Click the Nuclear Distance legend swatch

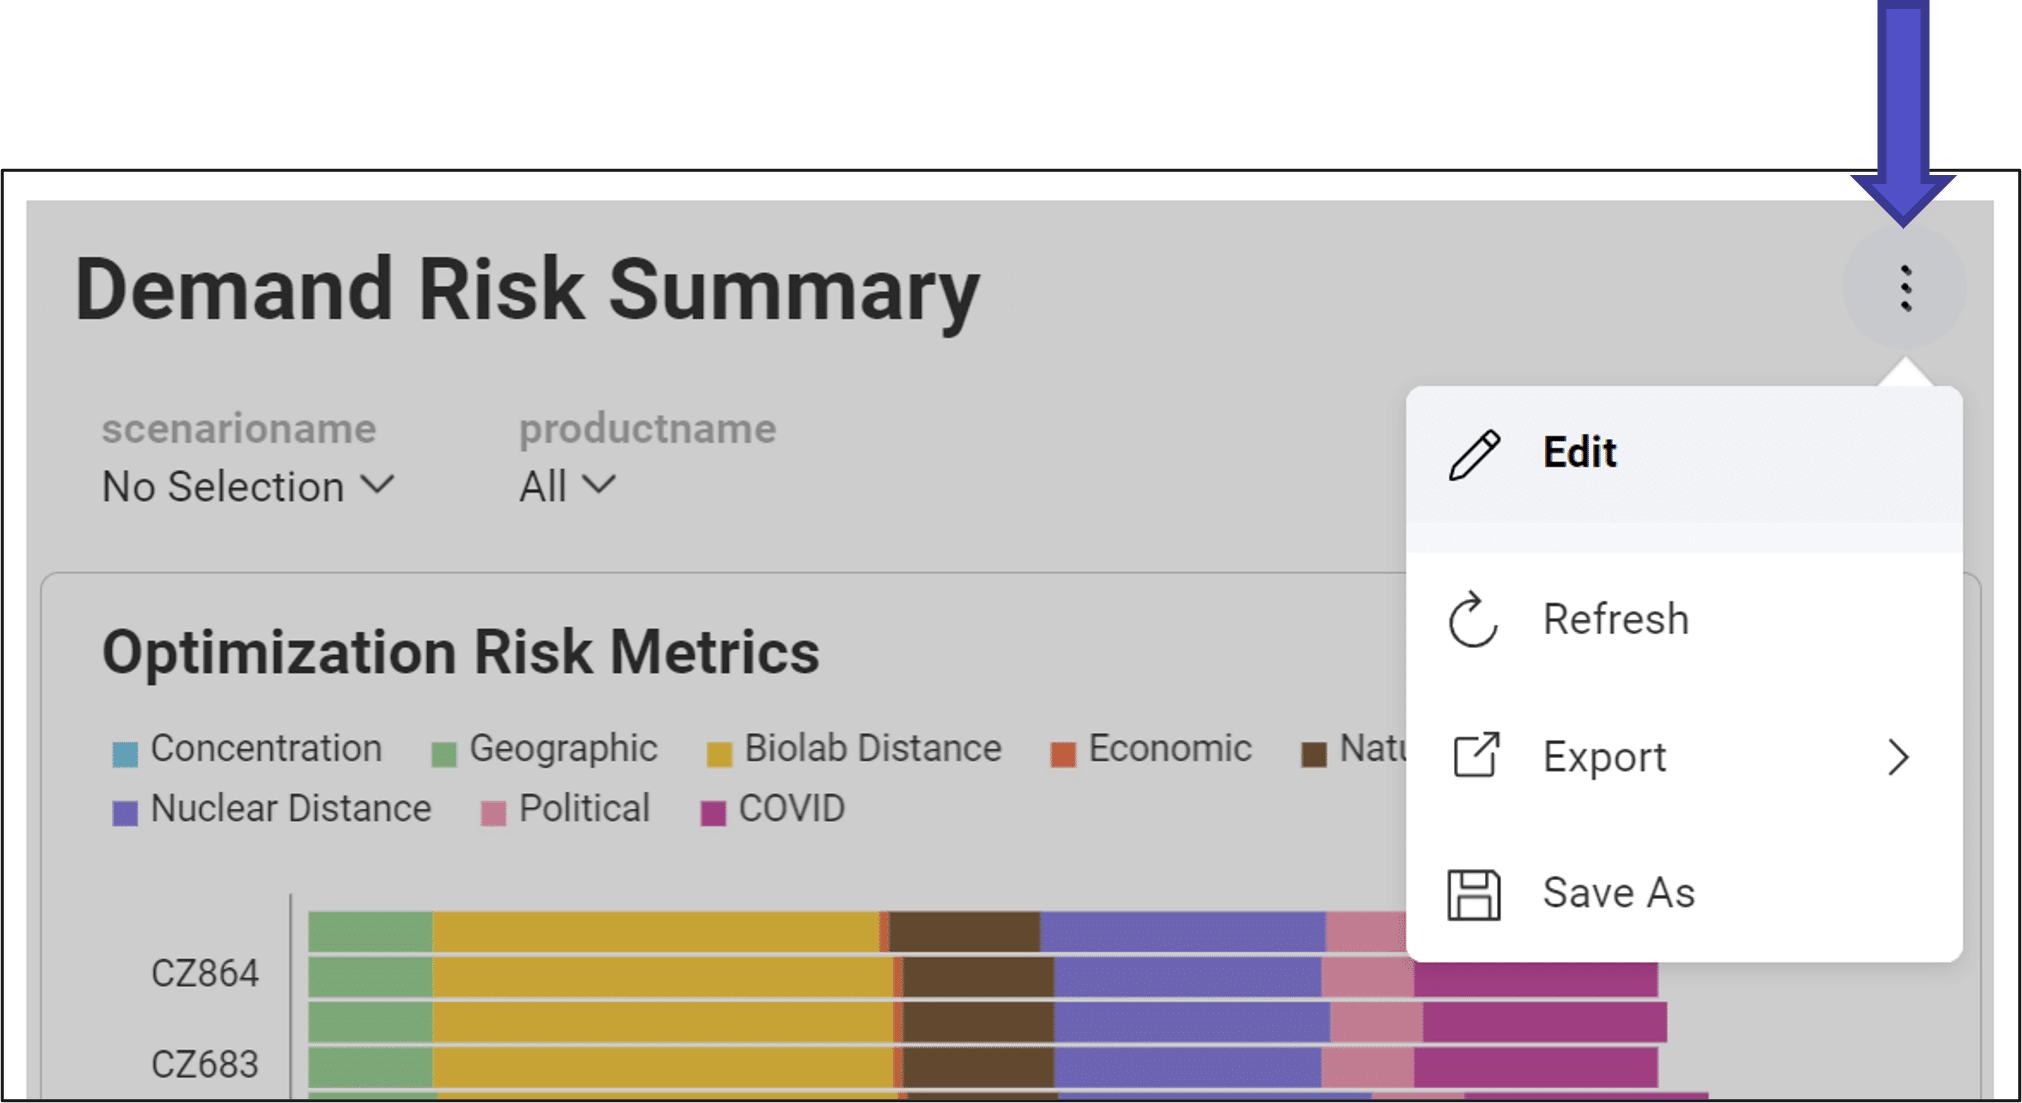(125, 813)
